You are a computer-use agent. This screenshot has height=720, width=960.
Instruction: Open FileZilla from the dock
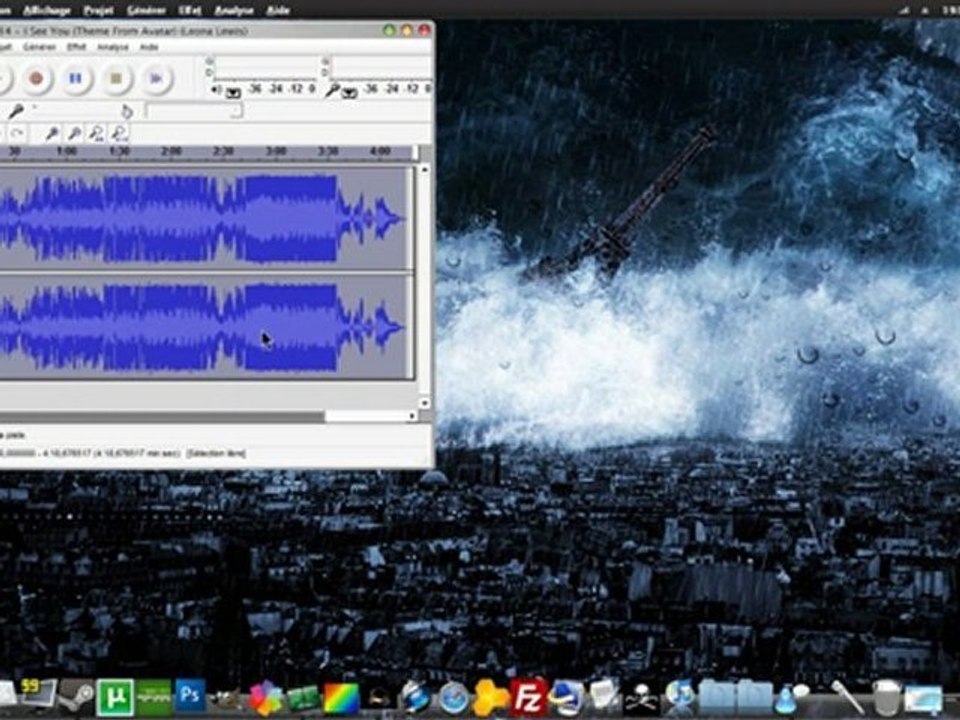pyautogui.click(x=528, y=697)
